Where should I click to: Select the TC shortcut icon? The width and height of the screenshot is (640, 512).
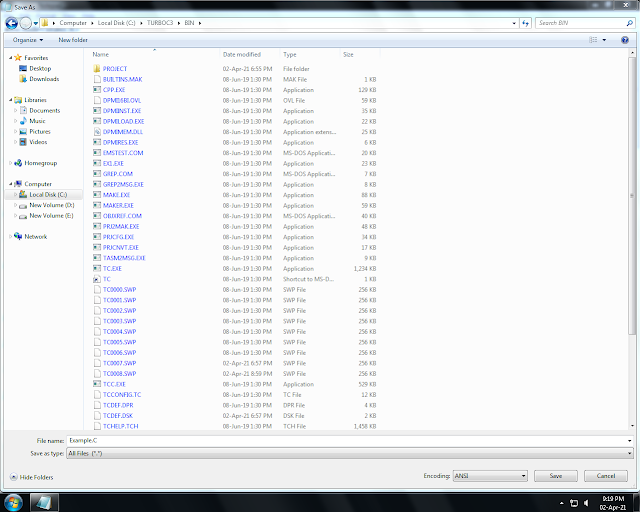pos(97,279)
